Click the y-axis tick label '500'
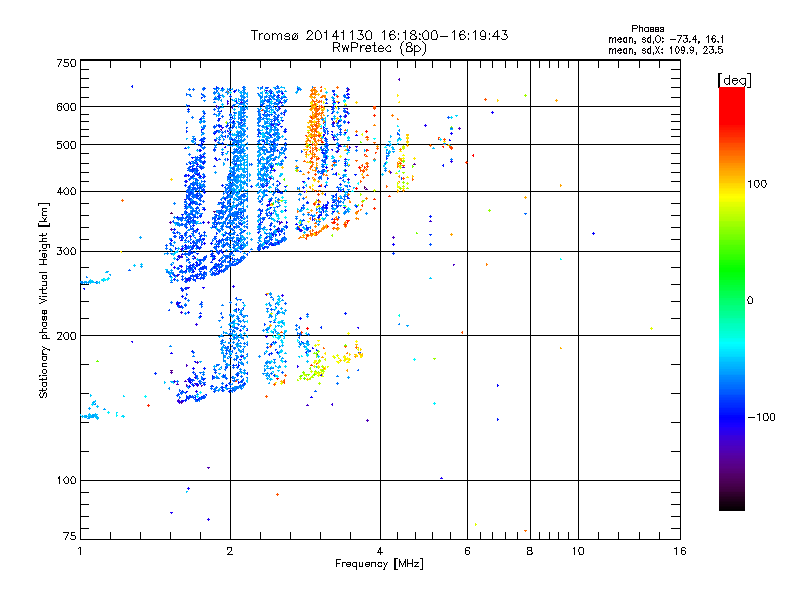 (x=67, y=145)
